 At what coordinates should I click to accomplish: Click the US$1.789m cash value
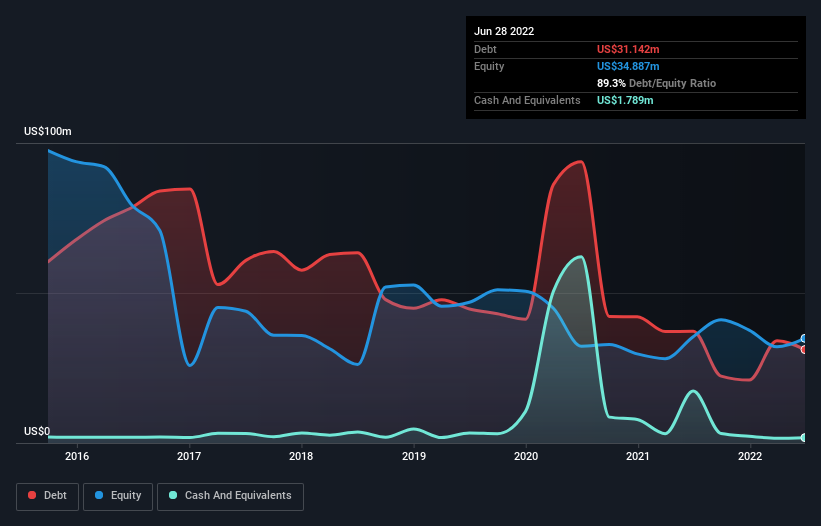(x=625, y=100)
